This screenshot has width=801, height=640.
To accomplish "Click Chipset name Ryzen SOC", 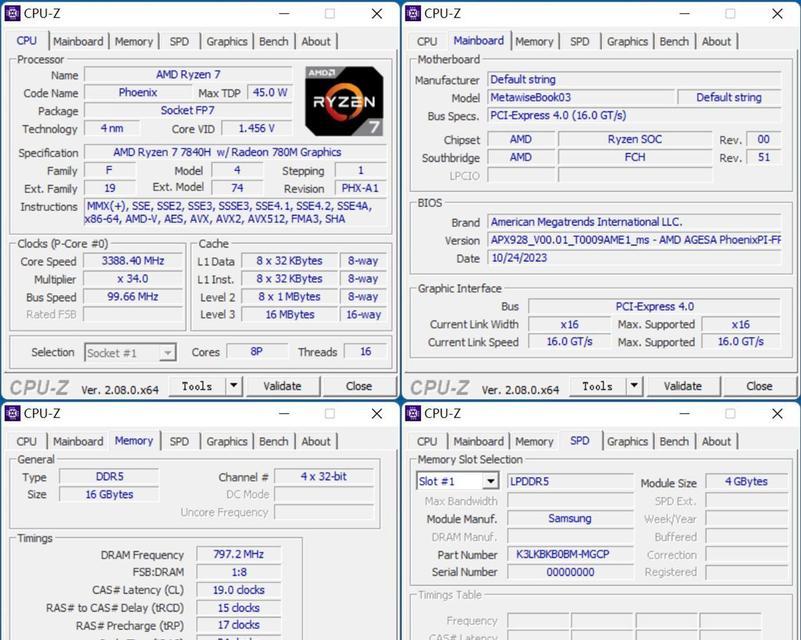I will pyautogui.click(x=635, y=139).
